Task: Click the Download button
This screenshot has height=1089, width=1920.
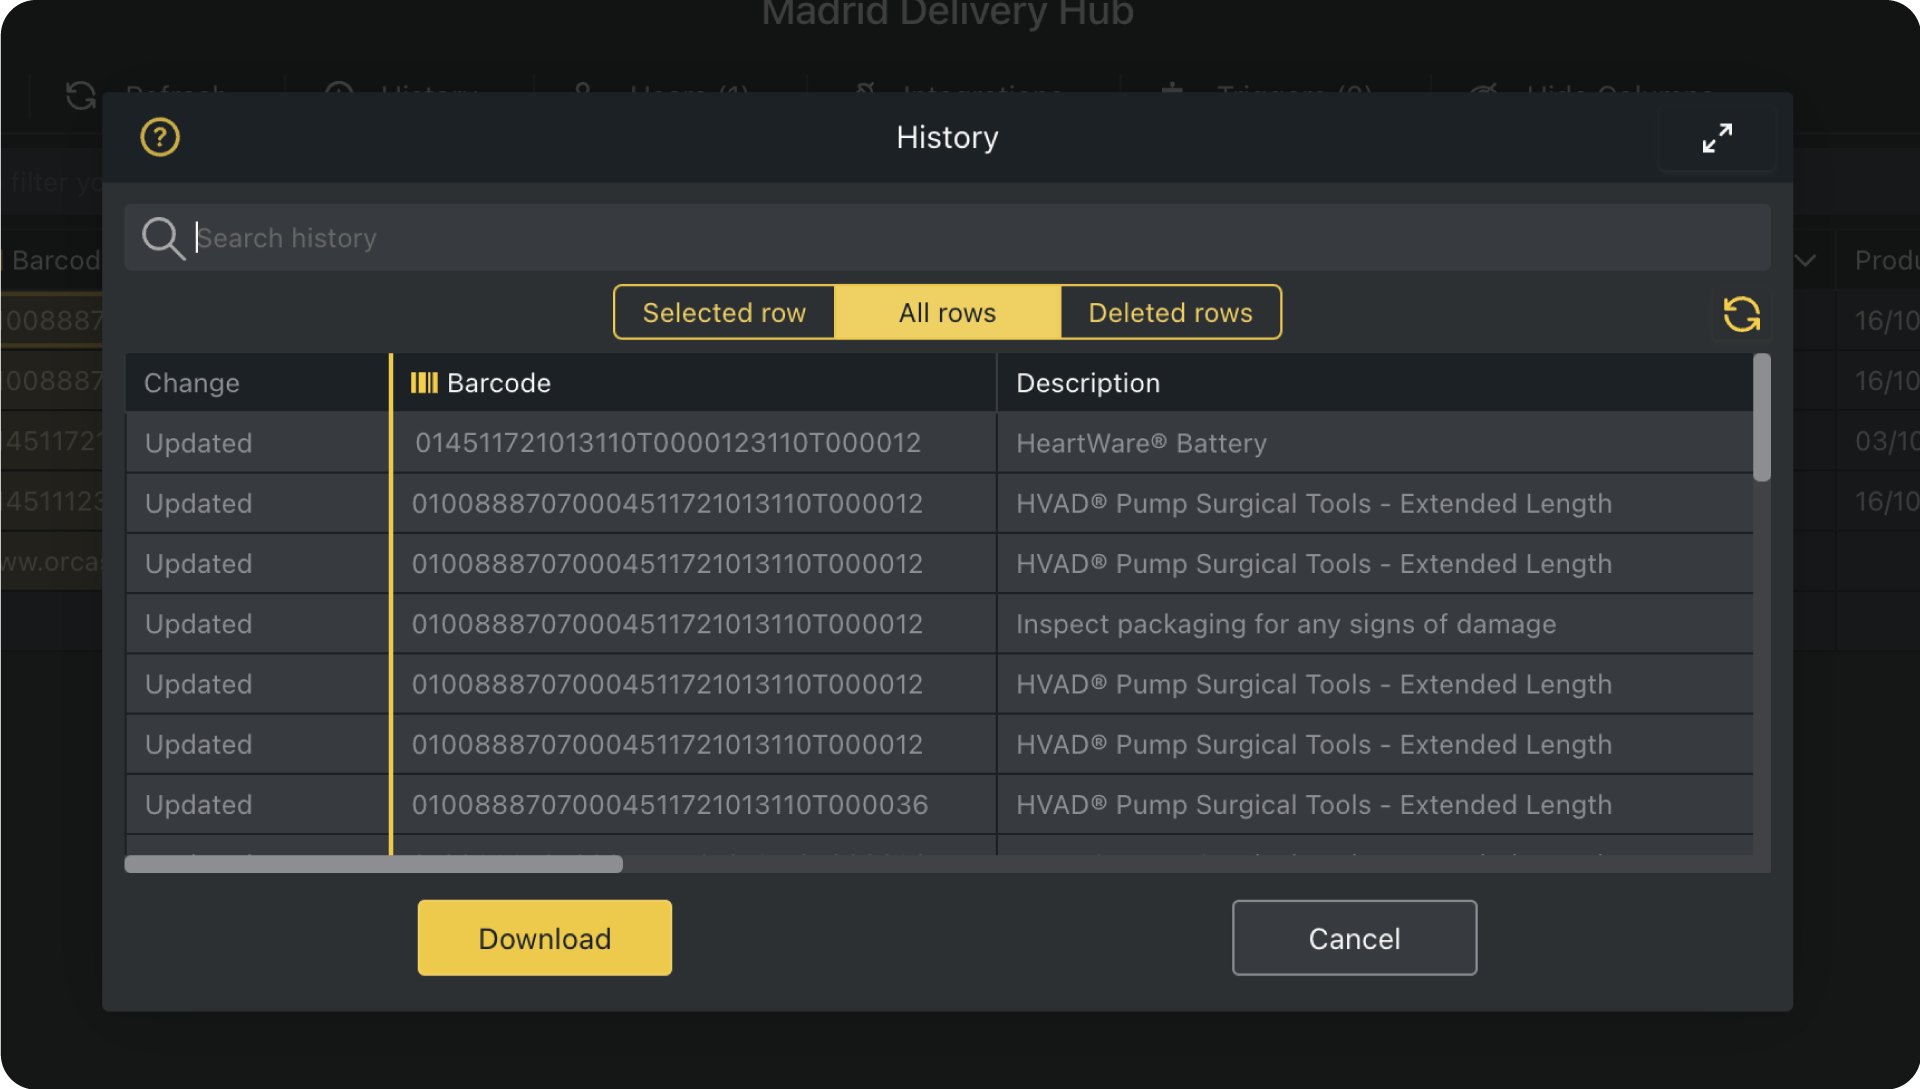Action: (545, 937)
